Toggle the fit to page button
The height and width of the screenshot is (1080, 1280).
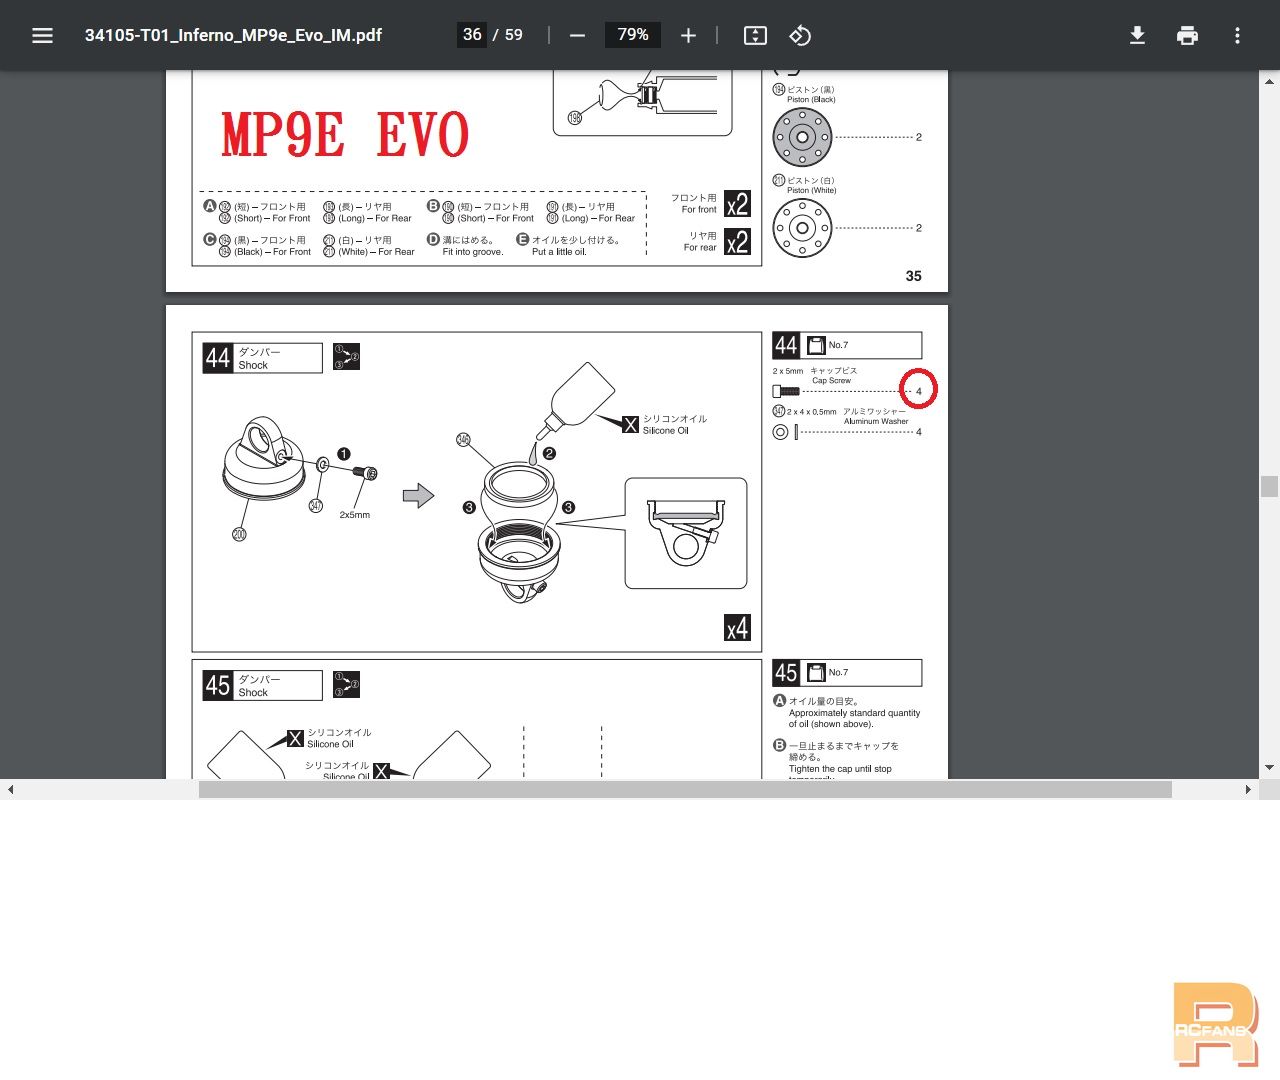(755, 35)
